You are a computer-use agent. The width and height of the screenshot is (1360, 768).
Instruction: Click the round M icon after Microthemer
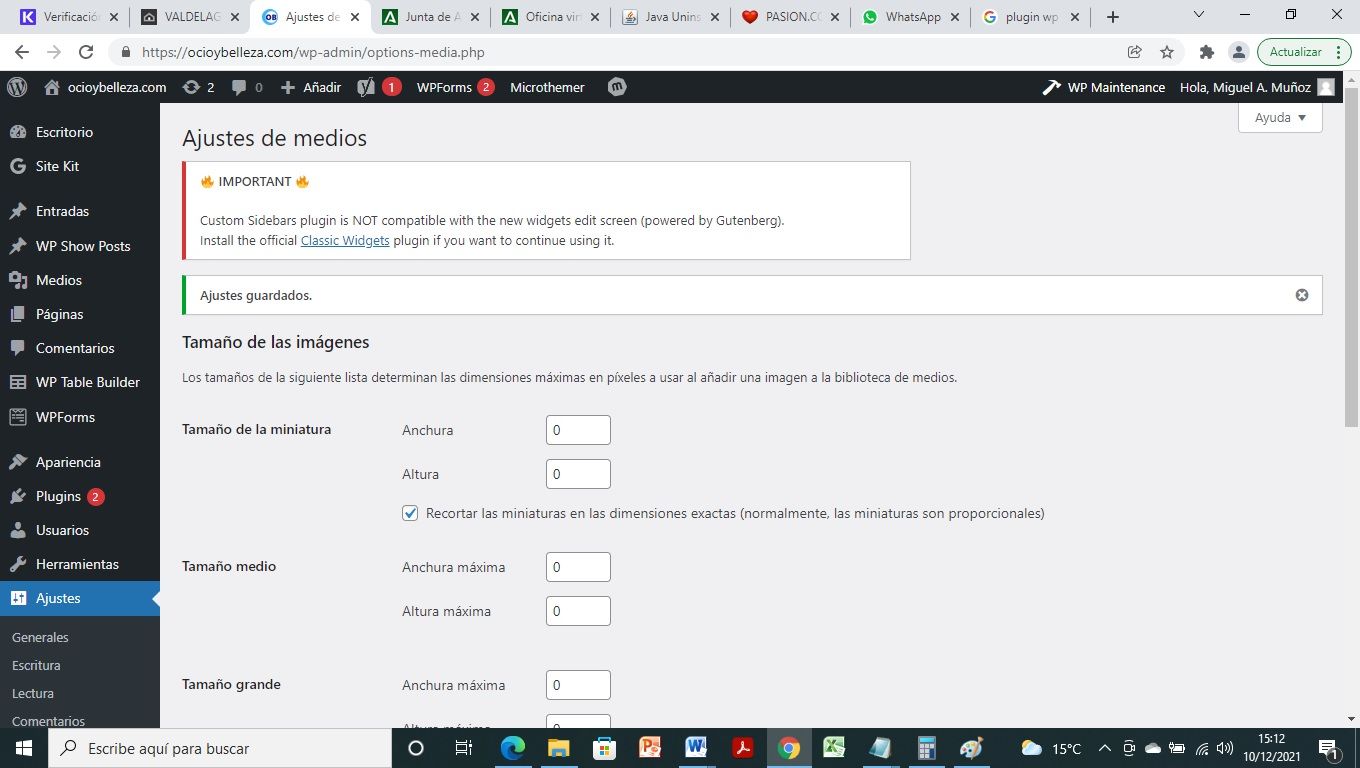(x=617, y=87)
